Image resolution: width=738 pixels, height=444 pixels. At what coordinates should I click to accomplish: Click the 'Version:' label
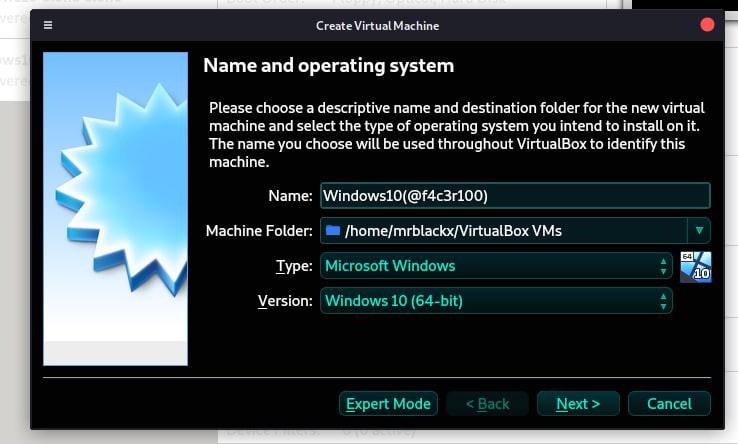(285, 301)
